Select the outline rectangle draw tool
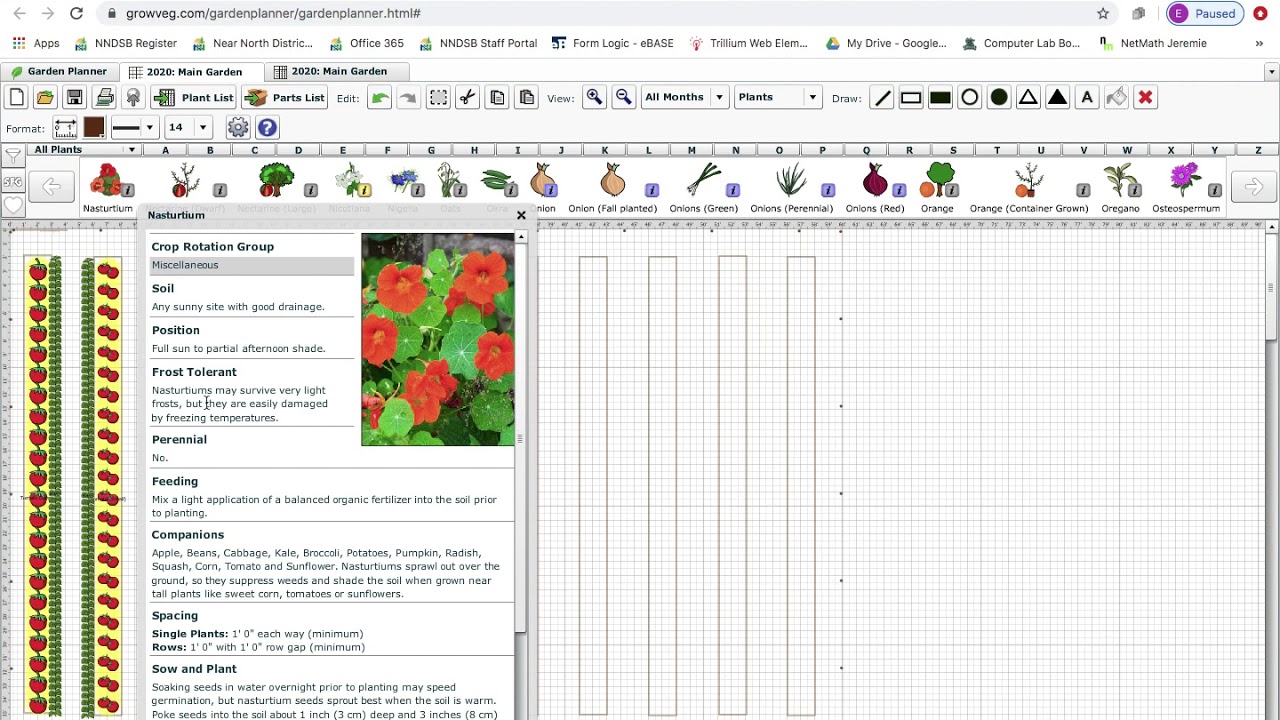1280x720 pixels. pyautogui.click(x=910, y=97)
